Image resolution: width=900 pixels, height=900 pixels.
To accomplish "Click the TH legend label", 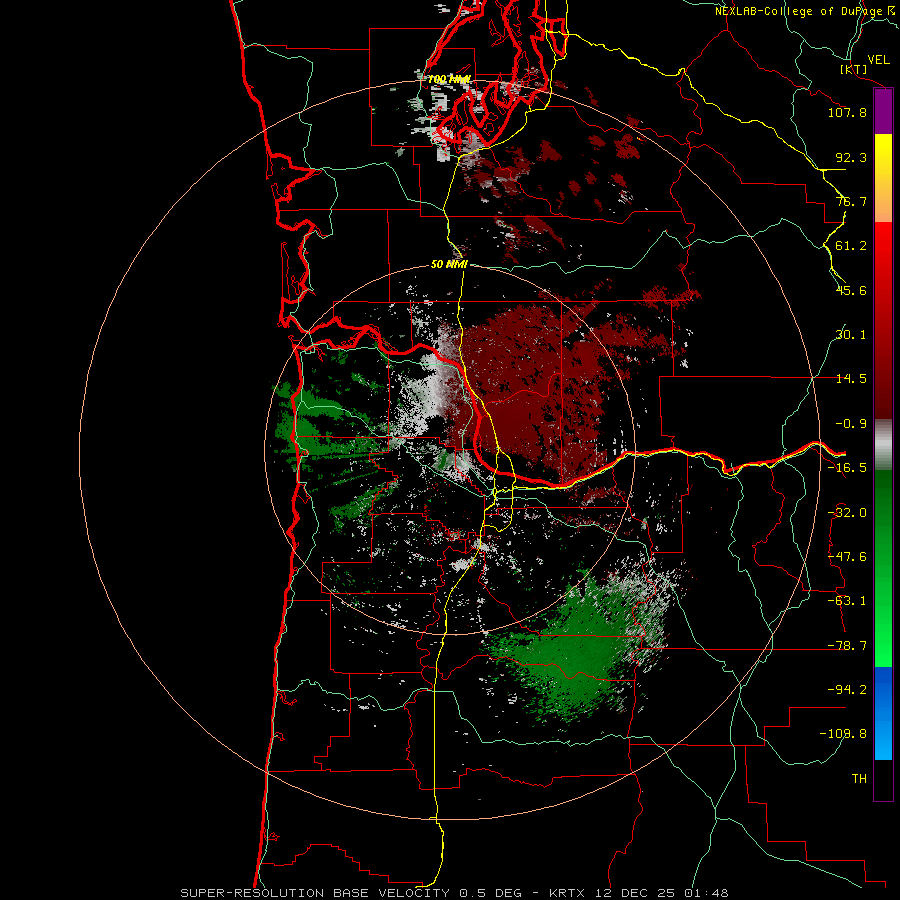I will (x=859, y=779).
